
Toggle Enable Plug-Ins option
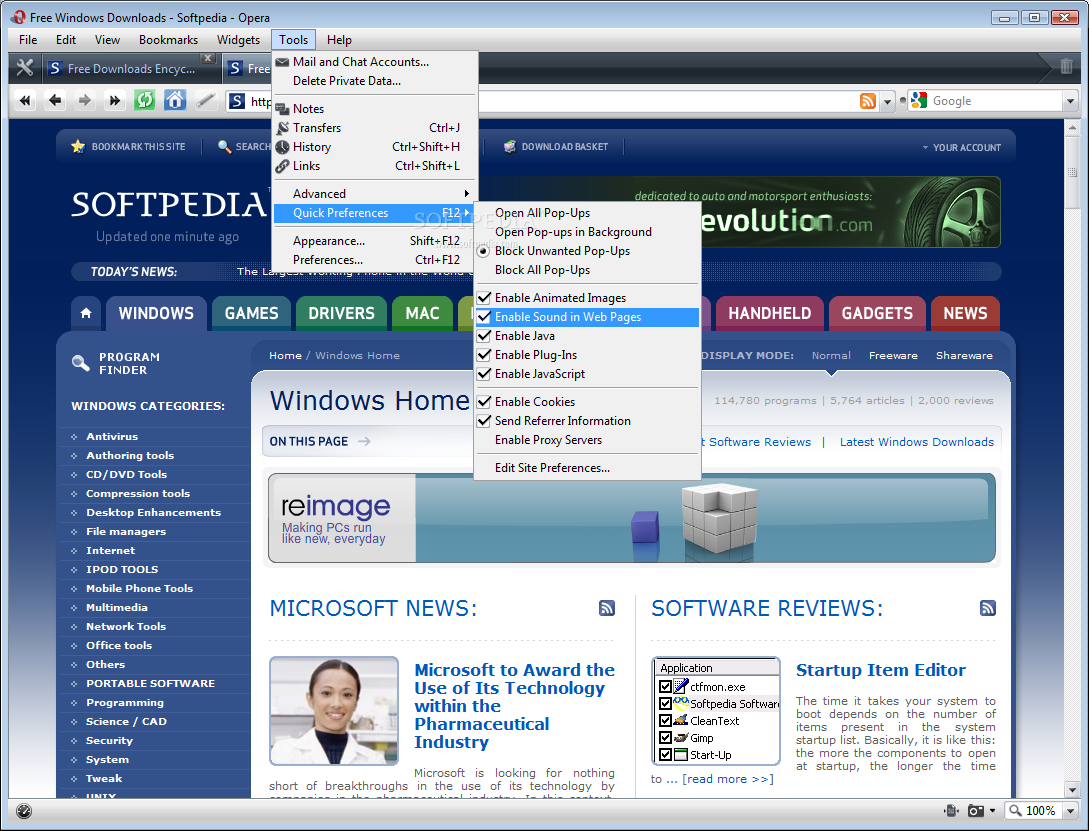coord(588,355)
